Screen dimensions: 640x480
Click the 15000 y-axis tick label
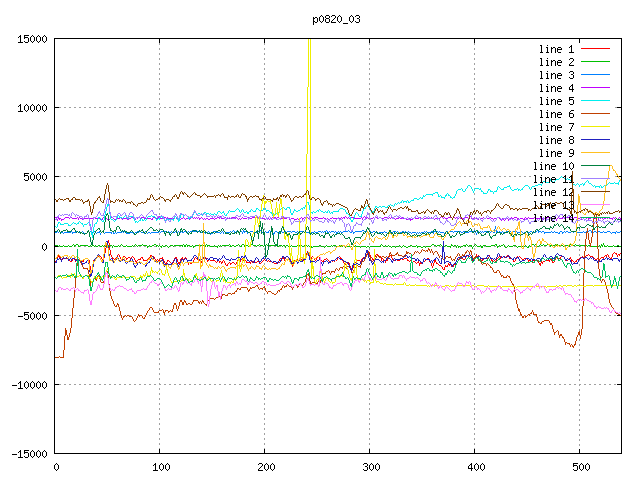[x=32, y=39]
